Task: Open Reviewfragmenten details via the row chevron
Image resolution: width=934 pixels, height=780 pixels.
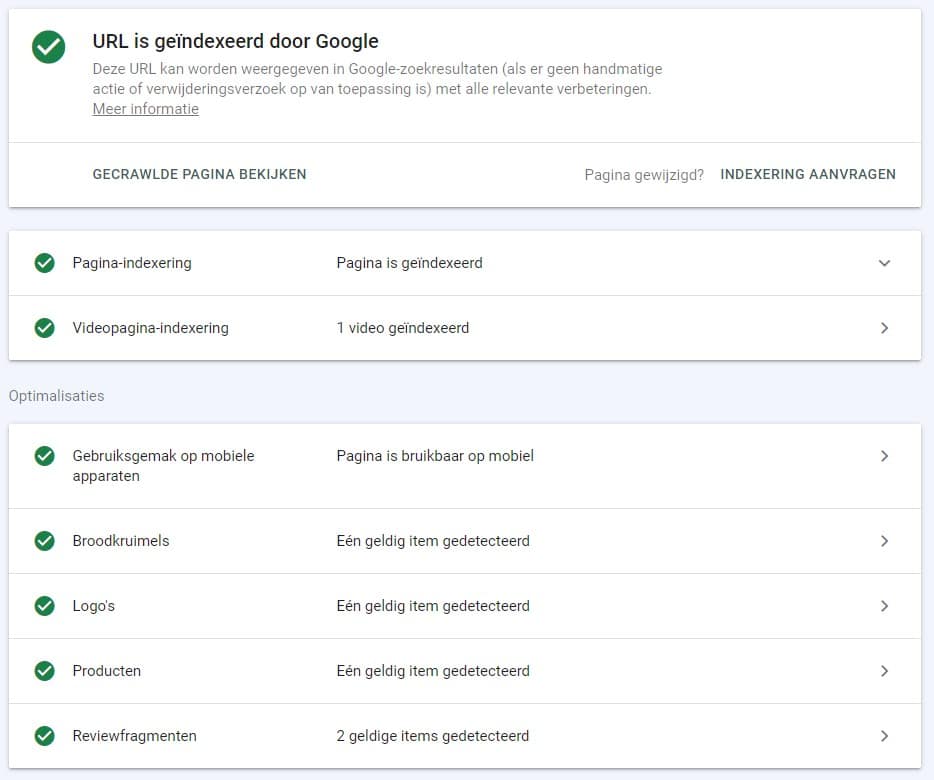Action: [885, 736]
